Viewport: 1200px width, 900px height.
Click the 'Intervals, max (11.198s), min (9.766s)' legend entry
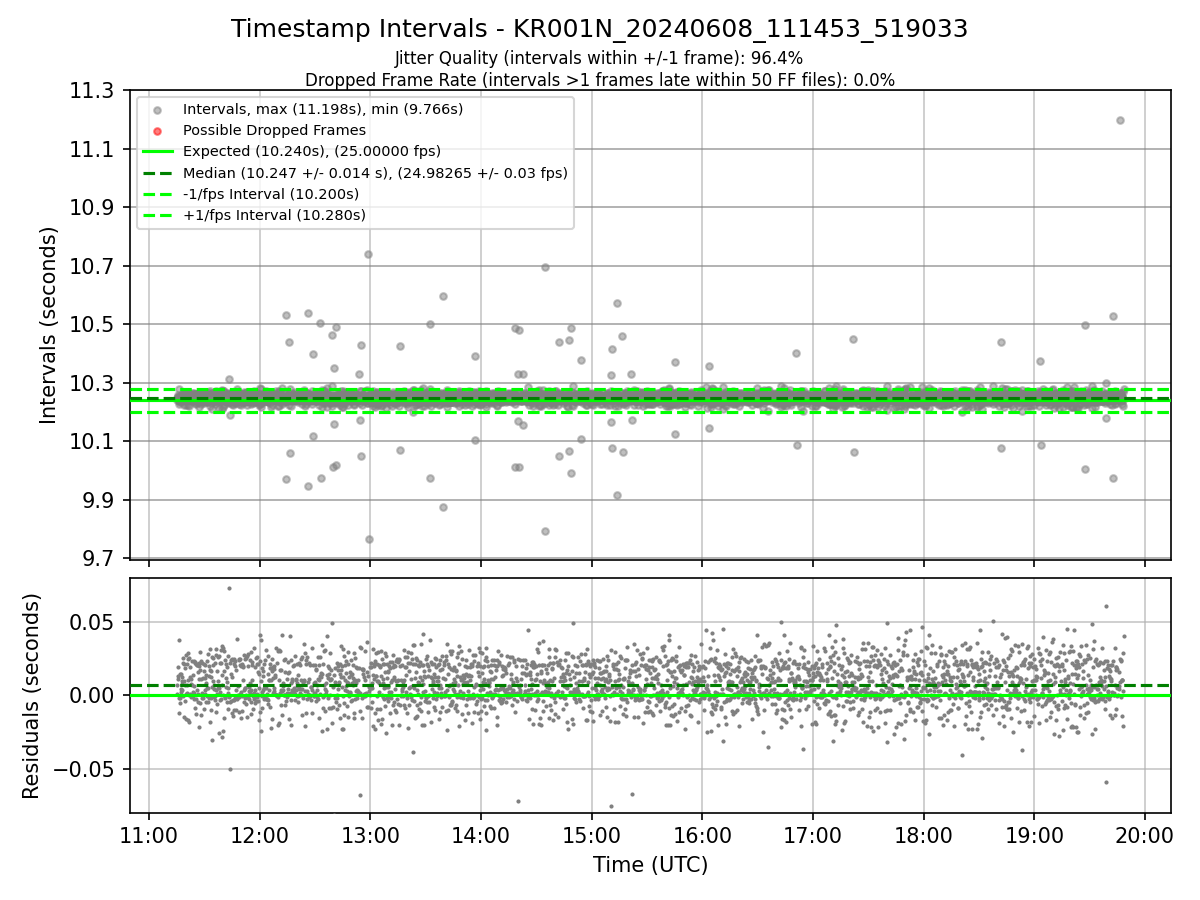click(323, 108)
